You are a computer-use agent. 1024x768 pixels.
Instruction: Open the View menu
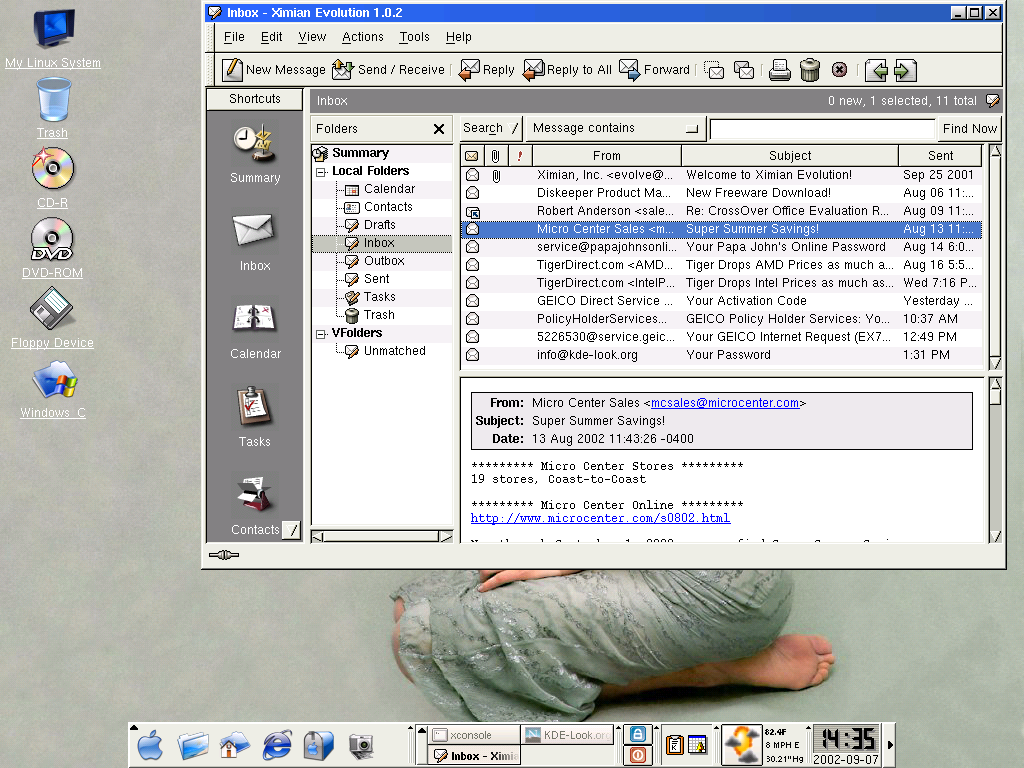(312, 37)
